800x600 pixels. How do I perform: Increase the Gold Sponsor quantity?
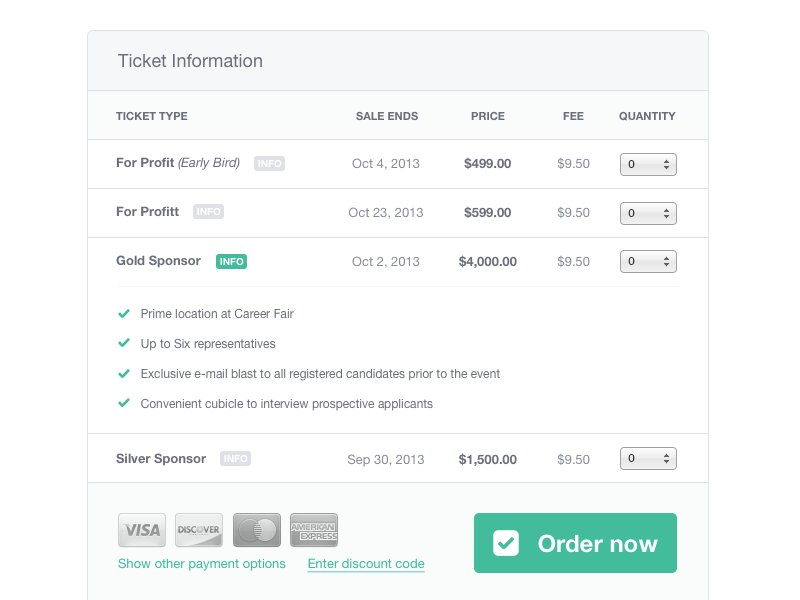point(666,257)
